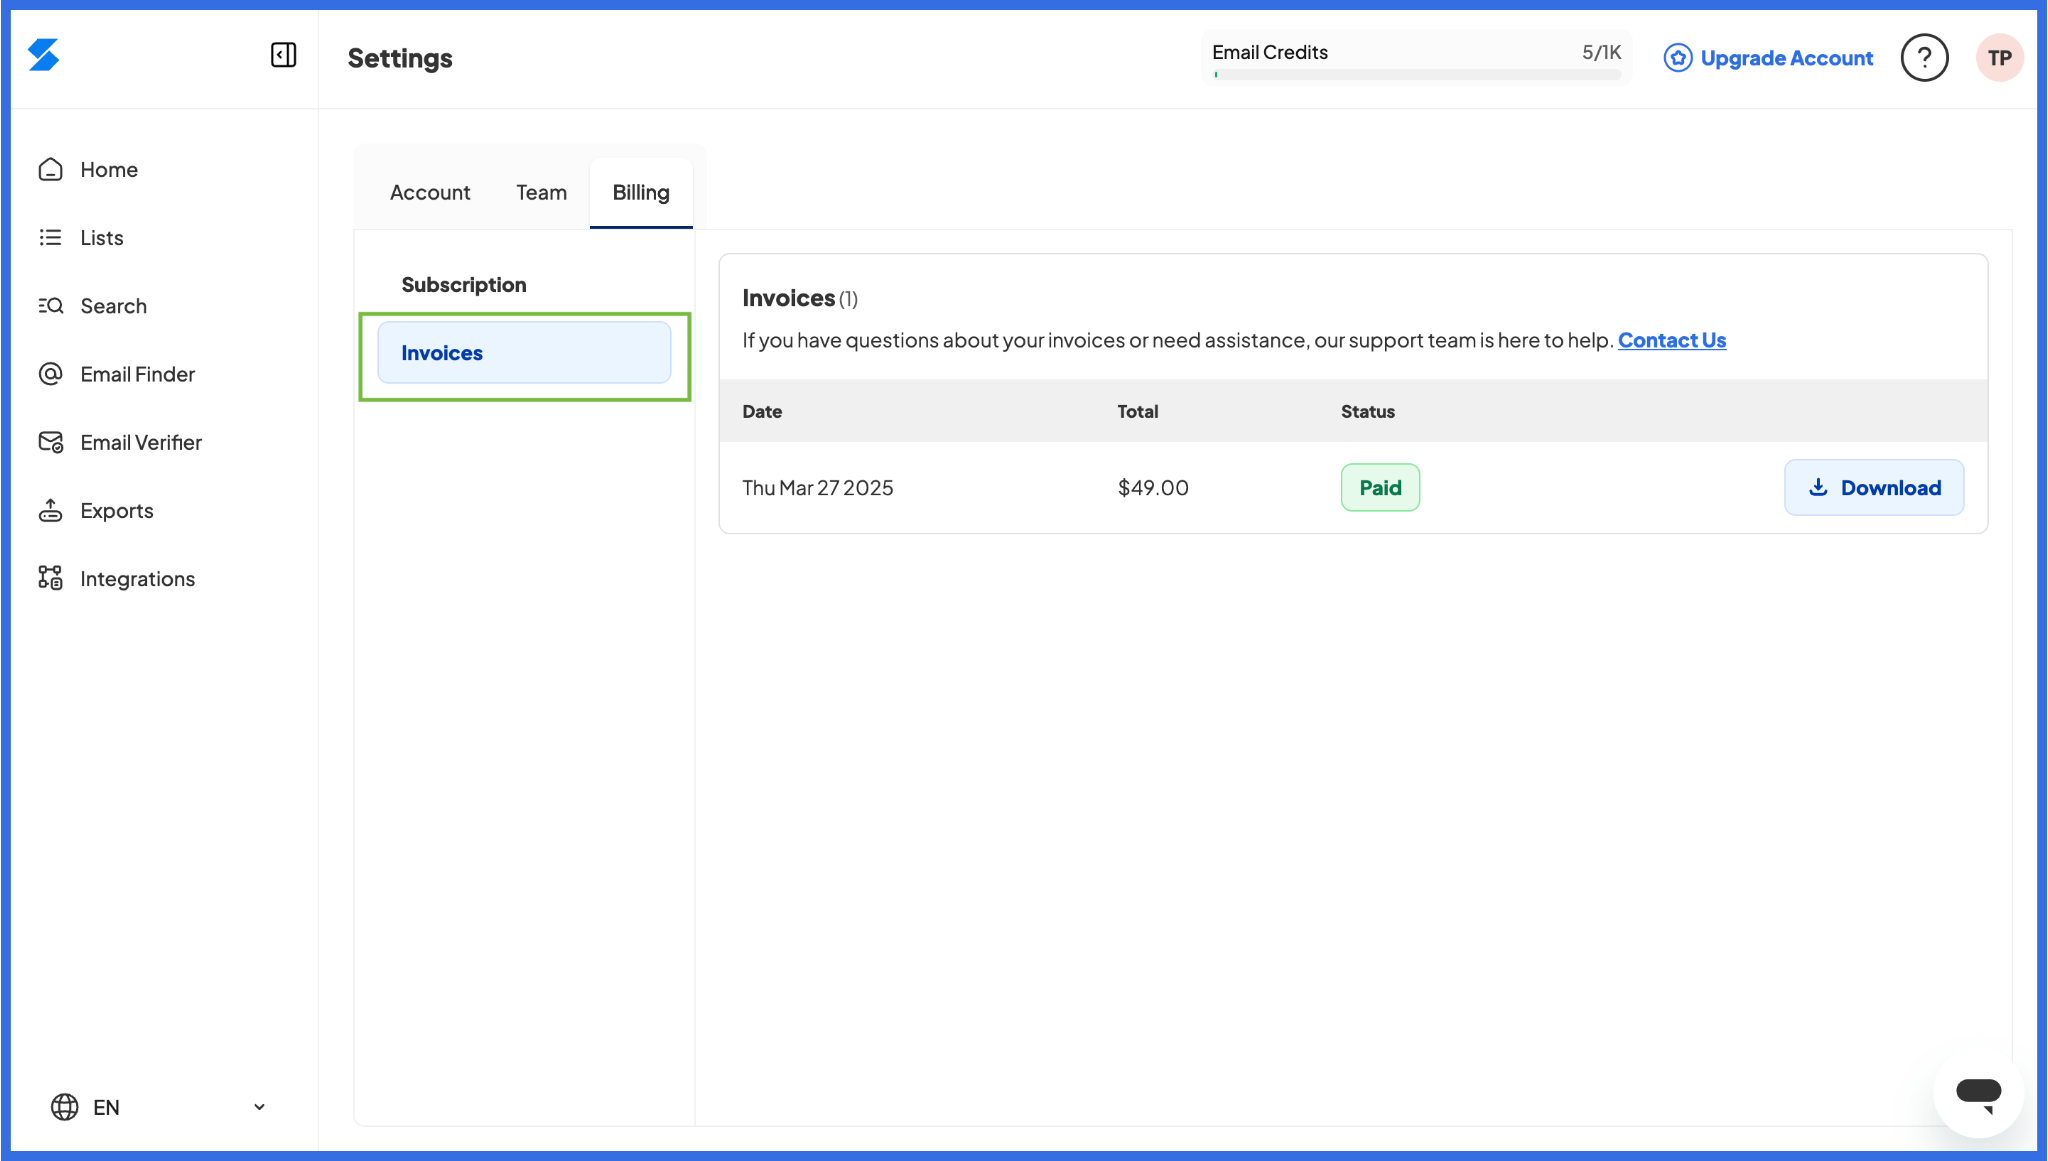Click the blue logo at top left
2048x1161 pixels.
44,55
